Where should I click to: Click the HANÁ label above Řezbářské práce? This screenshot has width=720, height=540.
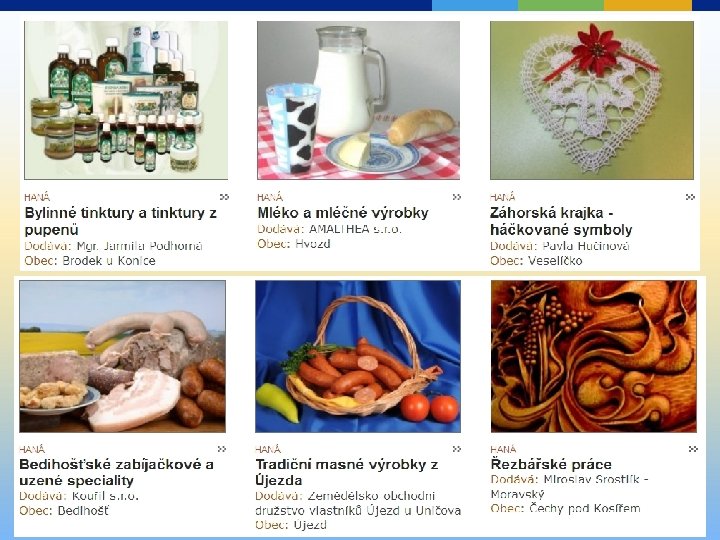click(x=503, y=449)
